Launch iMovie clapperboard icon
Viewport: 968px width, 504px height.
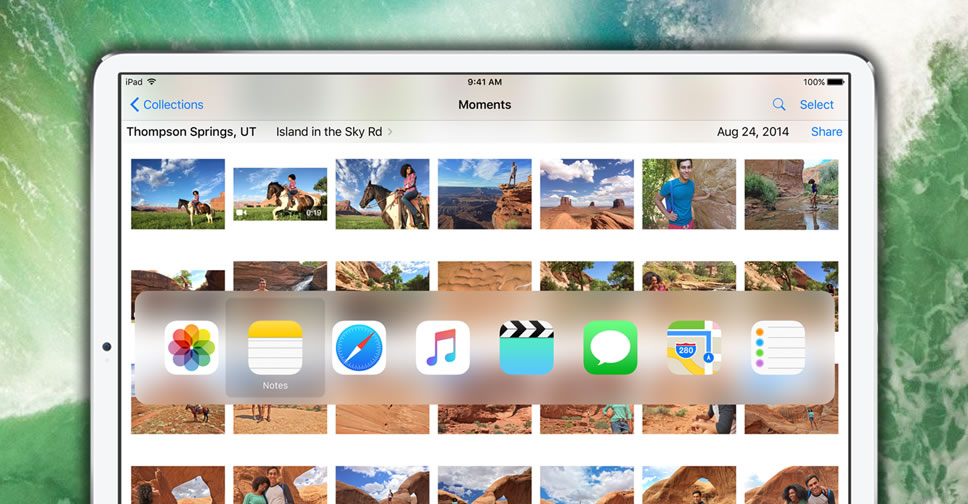point(527,348)
